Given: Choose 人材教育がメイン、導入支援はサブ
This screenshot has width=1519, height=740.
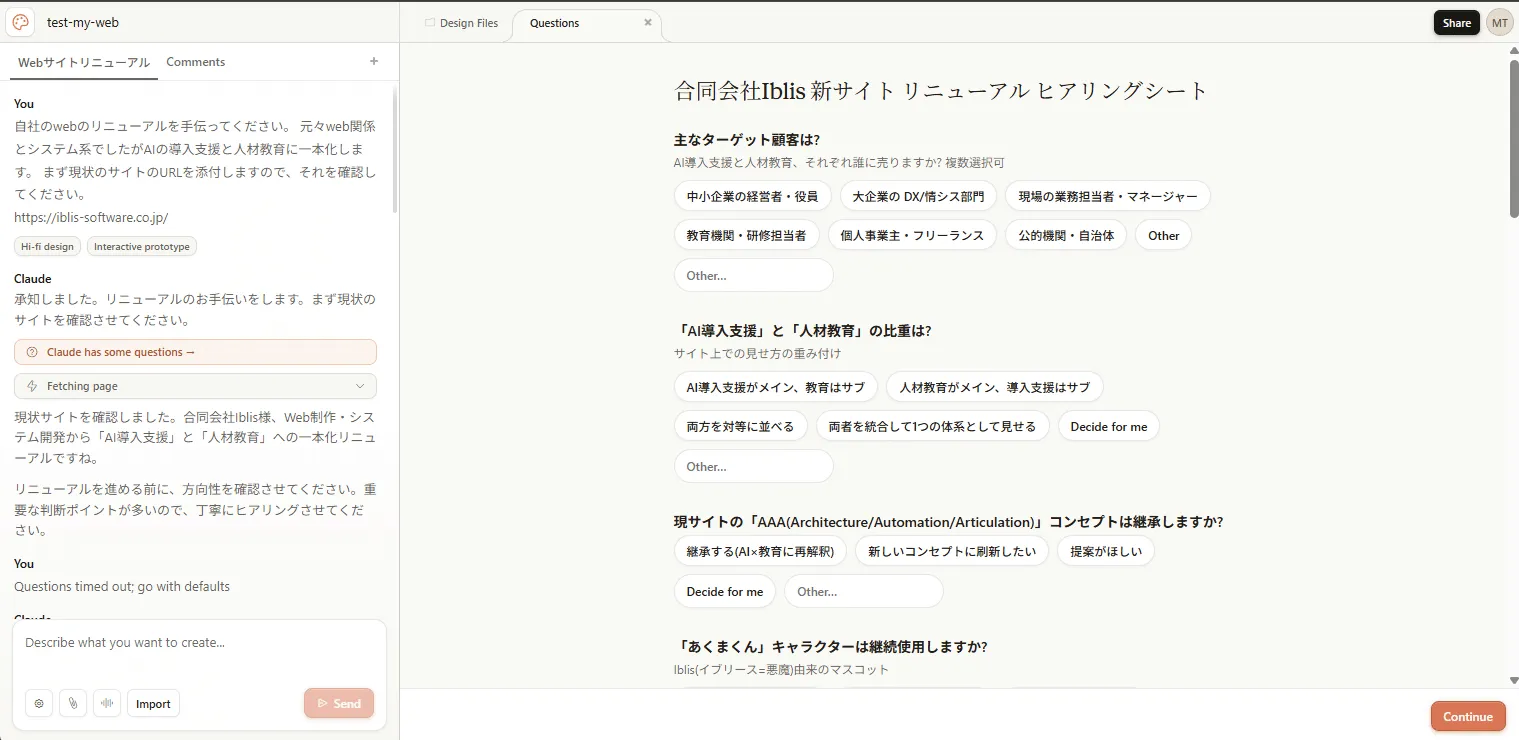Looking at the screenshot, I should pyautogui.click(x=995, y=387).
